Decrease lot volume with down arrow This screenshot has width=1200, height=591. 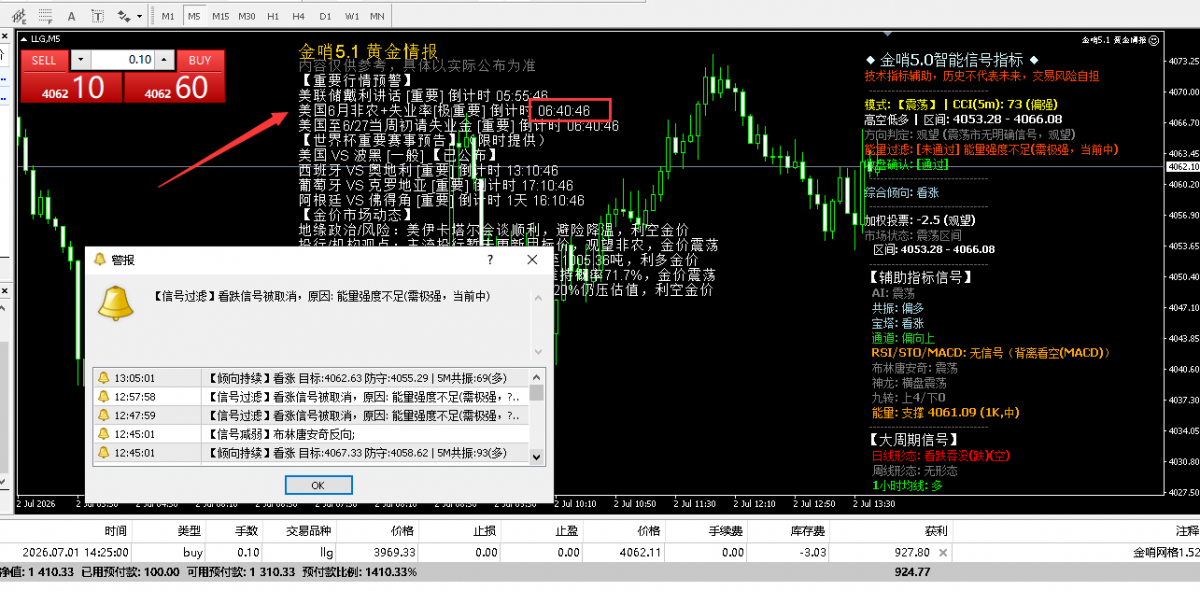(x=81, y=60)
